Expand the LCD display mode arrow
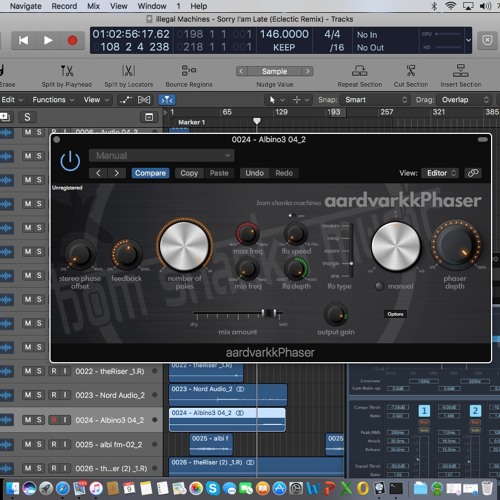 [468, 40]
